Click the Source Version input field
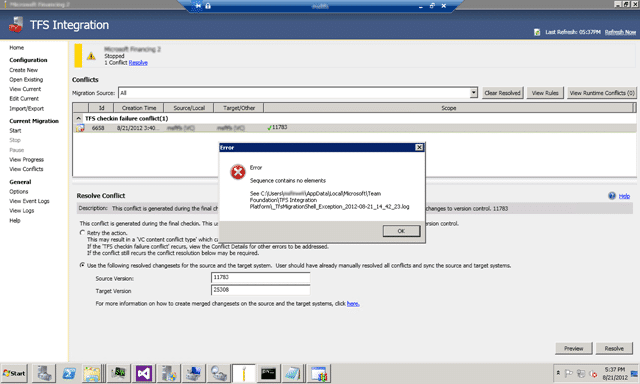The width and height of the screenshot is (640, 384). coord(260,277)
